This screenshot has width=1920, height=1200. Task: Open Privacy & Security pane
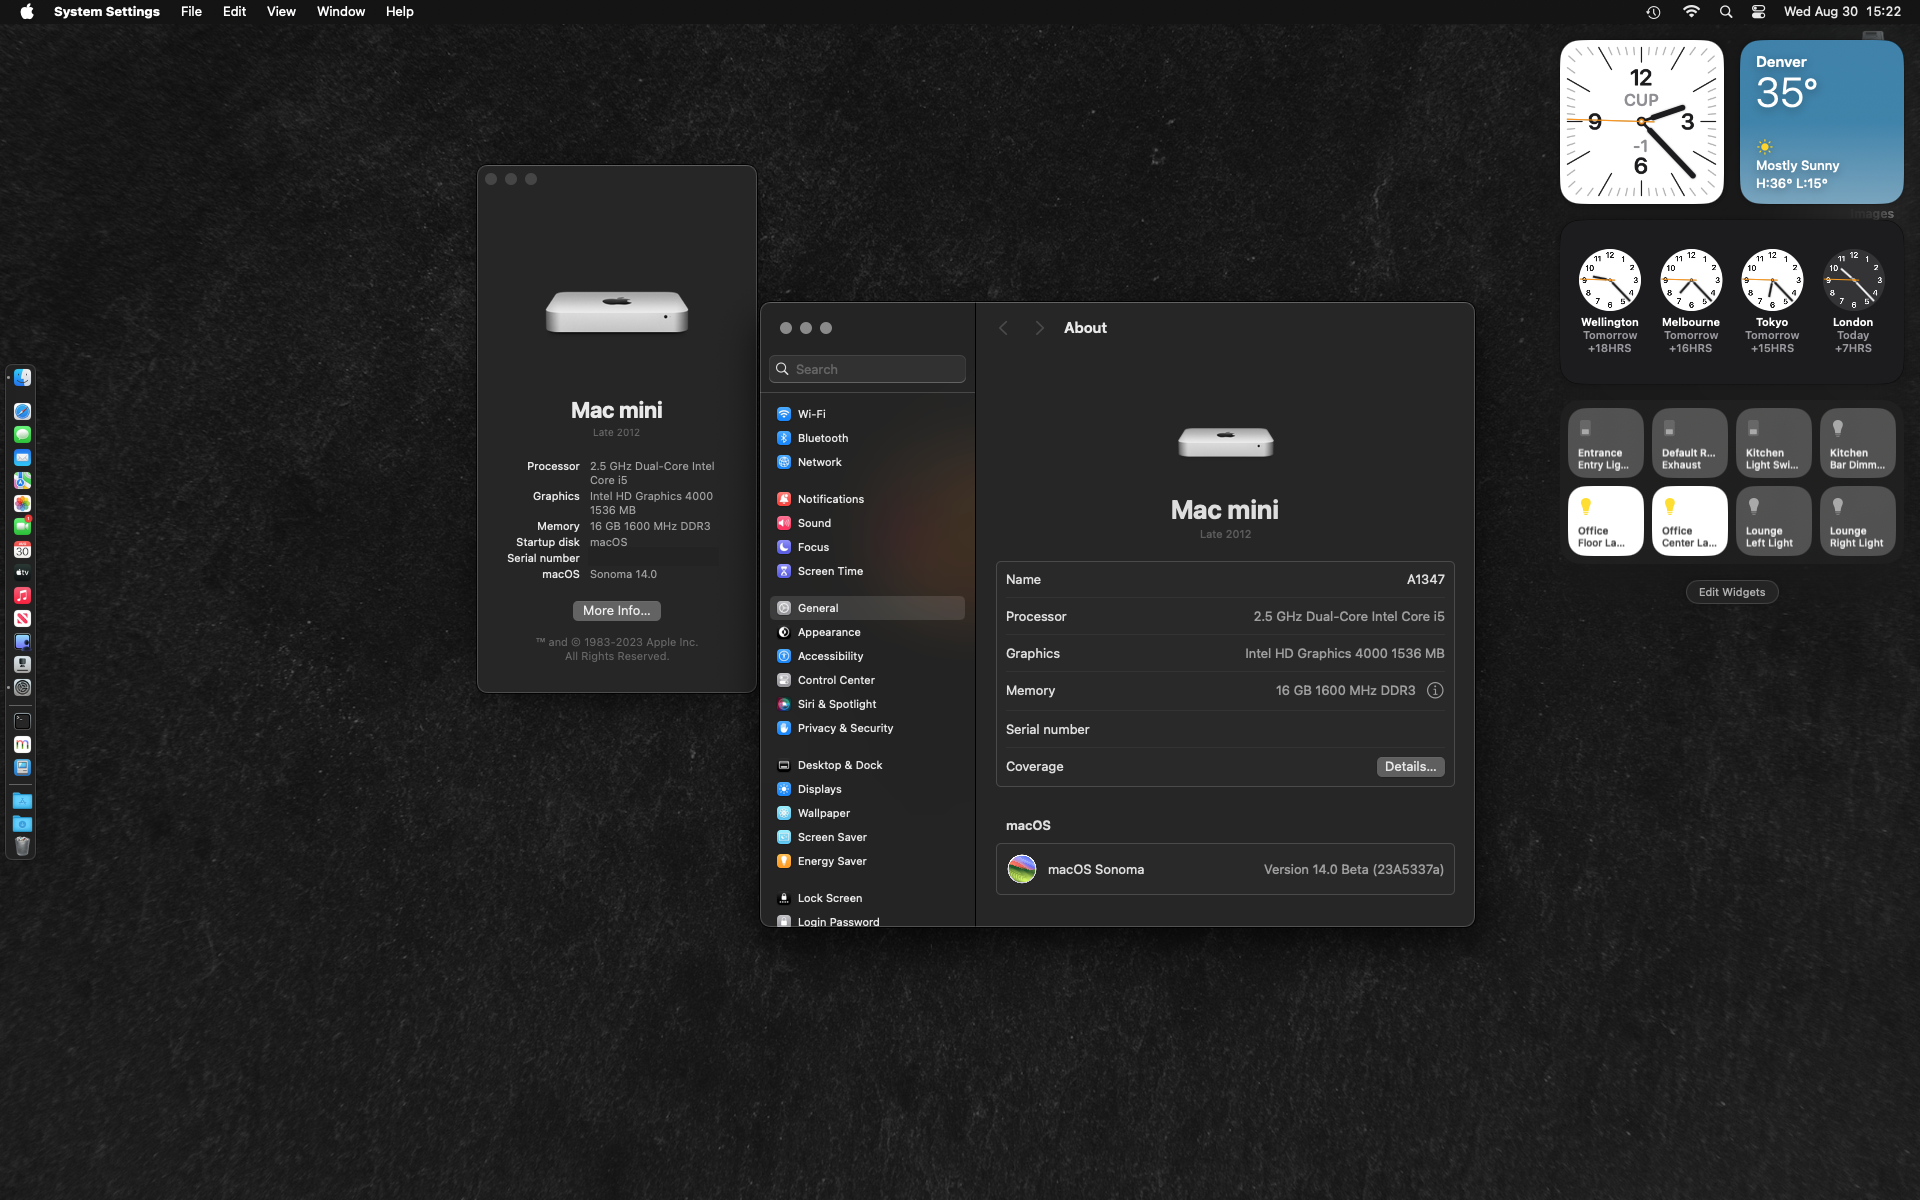(x=844, y=728)
